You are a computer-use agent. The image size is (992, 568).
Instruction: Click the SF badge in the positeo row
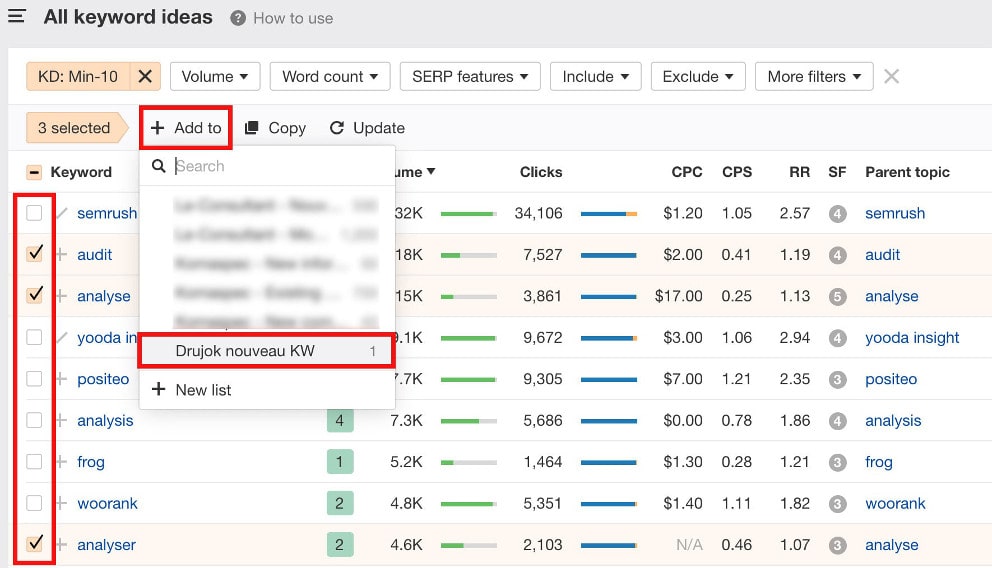(x=837, y=380)
